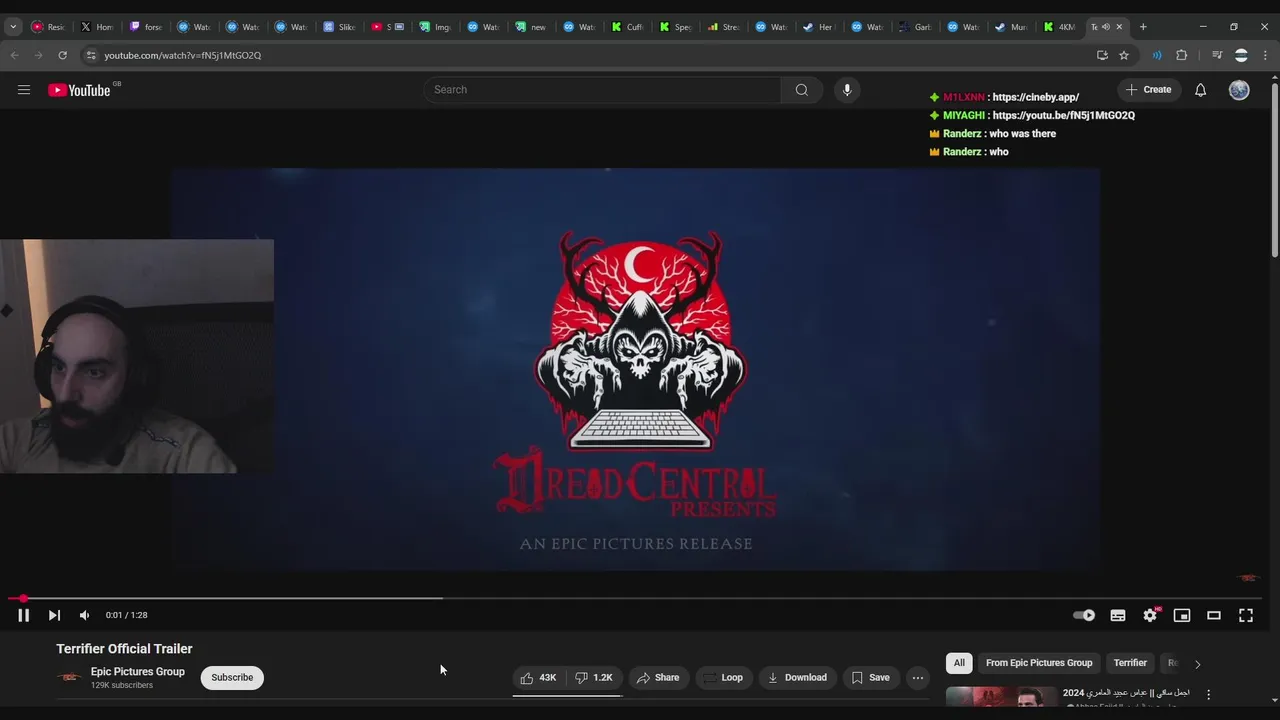Mute the video volume

(85, 615)
